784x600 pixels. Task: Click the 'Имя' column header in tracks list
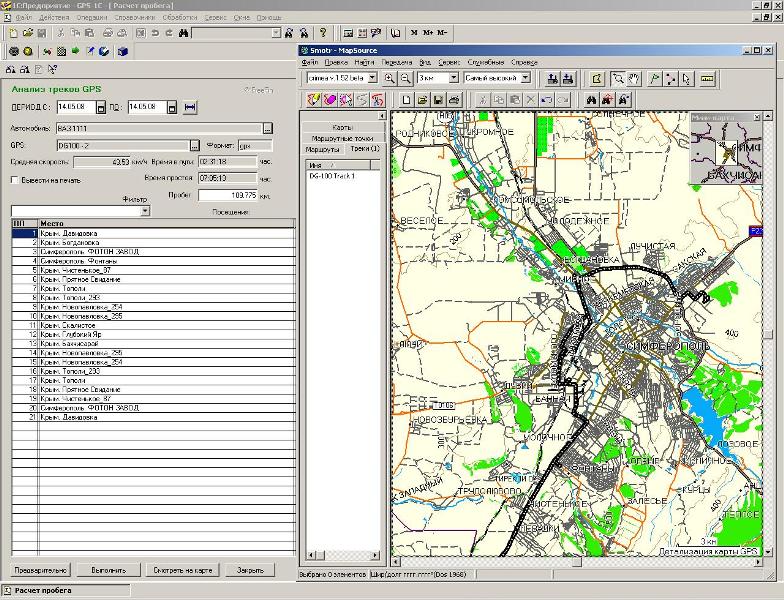coord(338,165)
